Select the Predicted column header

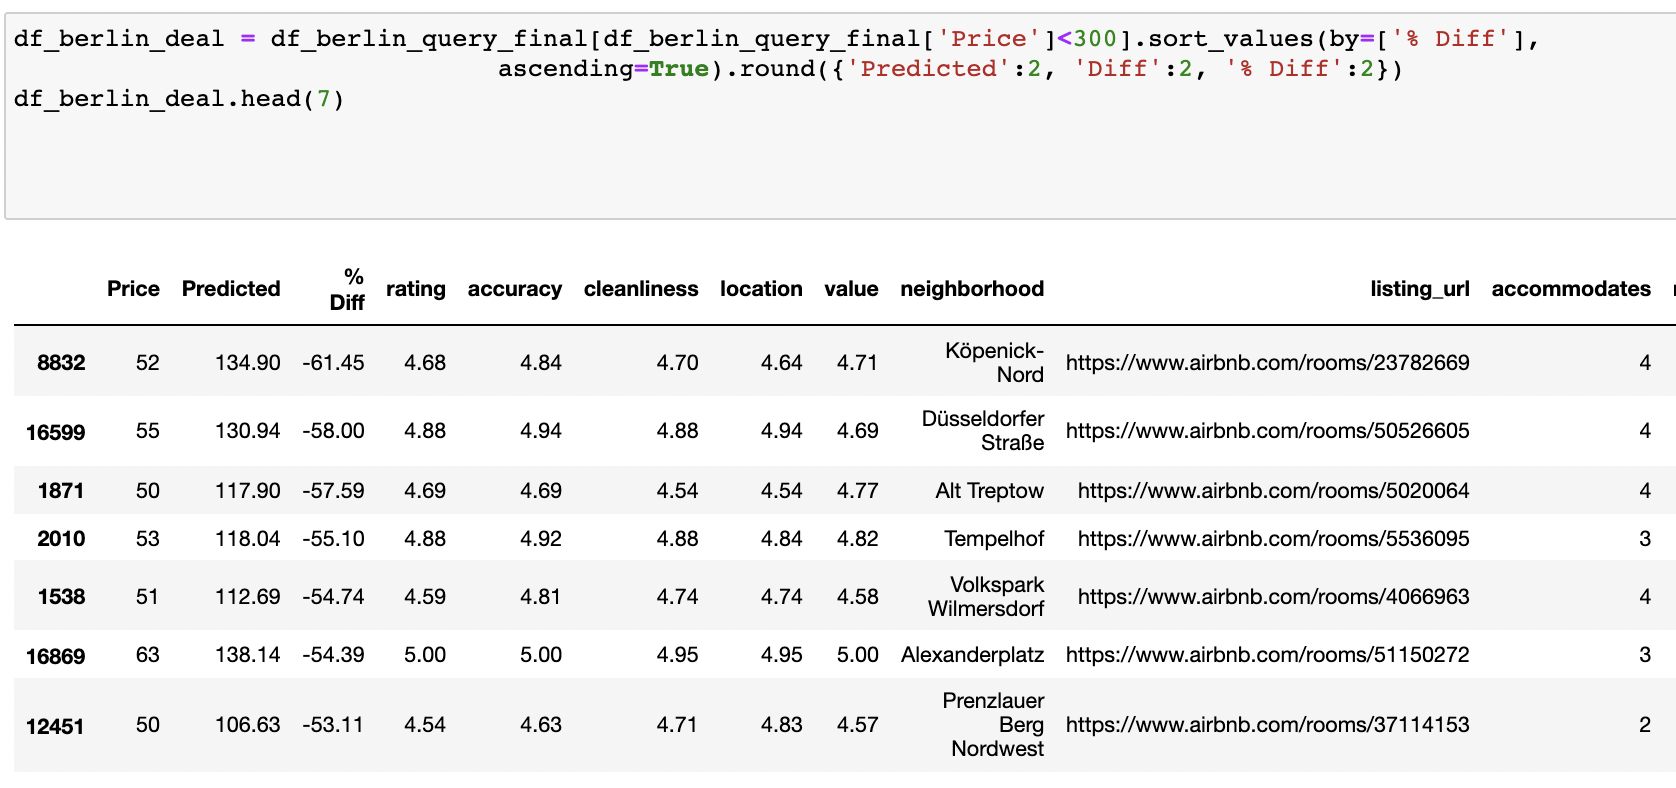(x=231, y=289)
